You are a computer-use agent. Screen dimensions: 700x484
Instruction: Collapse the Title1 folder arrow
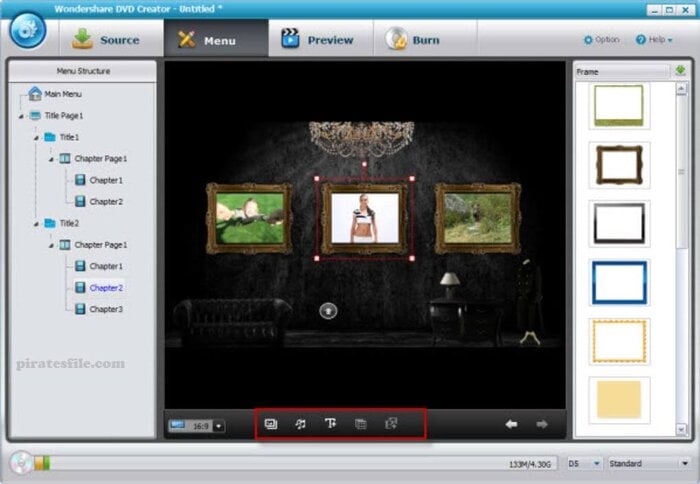[36, 138]
